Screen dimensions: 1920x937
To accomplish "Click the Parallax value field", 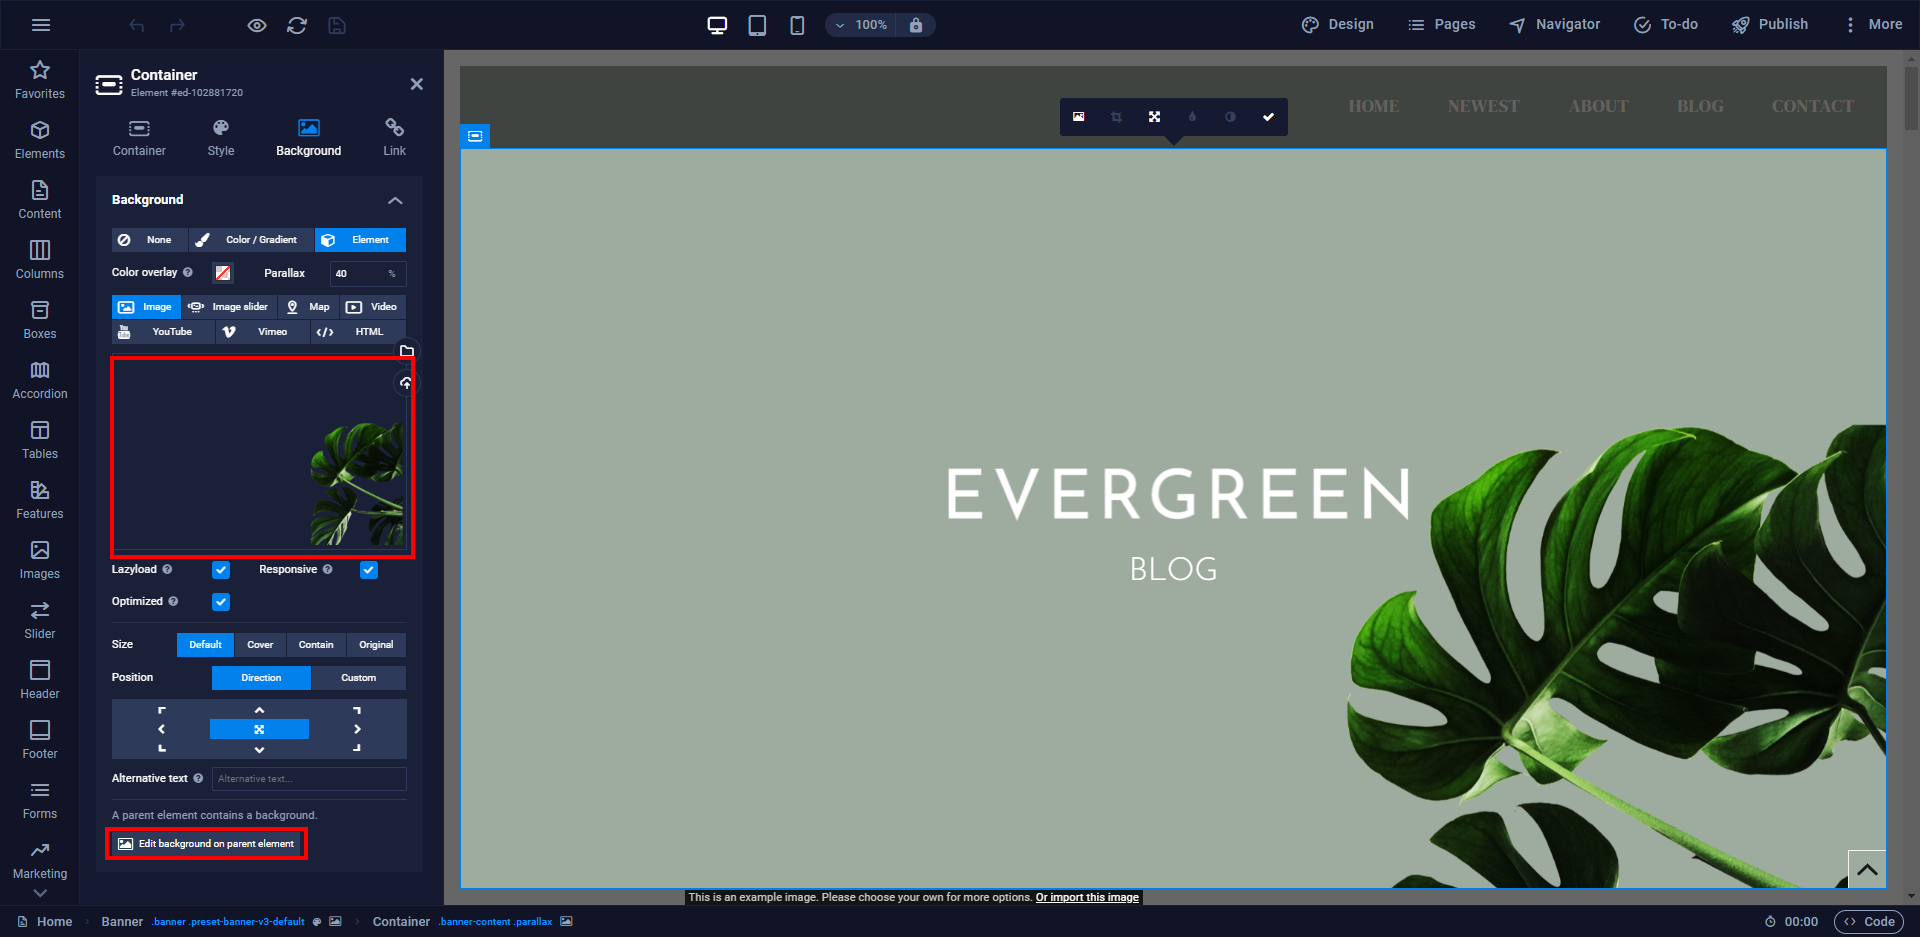I will (368, 273).
